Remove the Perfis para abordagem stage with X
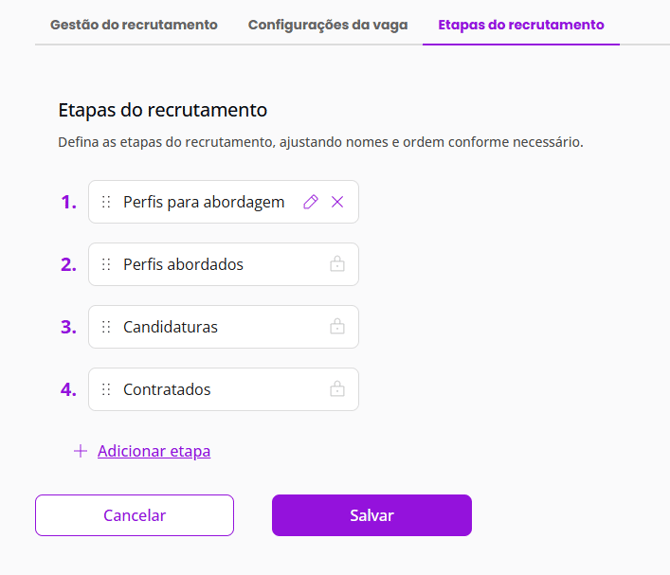This screenshot has width=670, height=575. [x=337, y=202]
